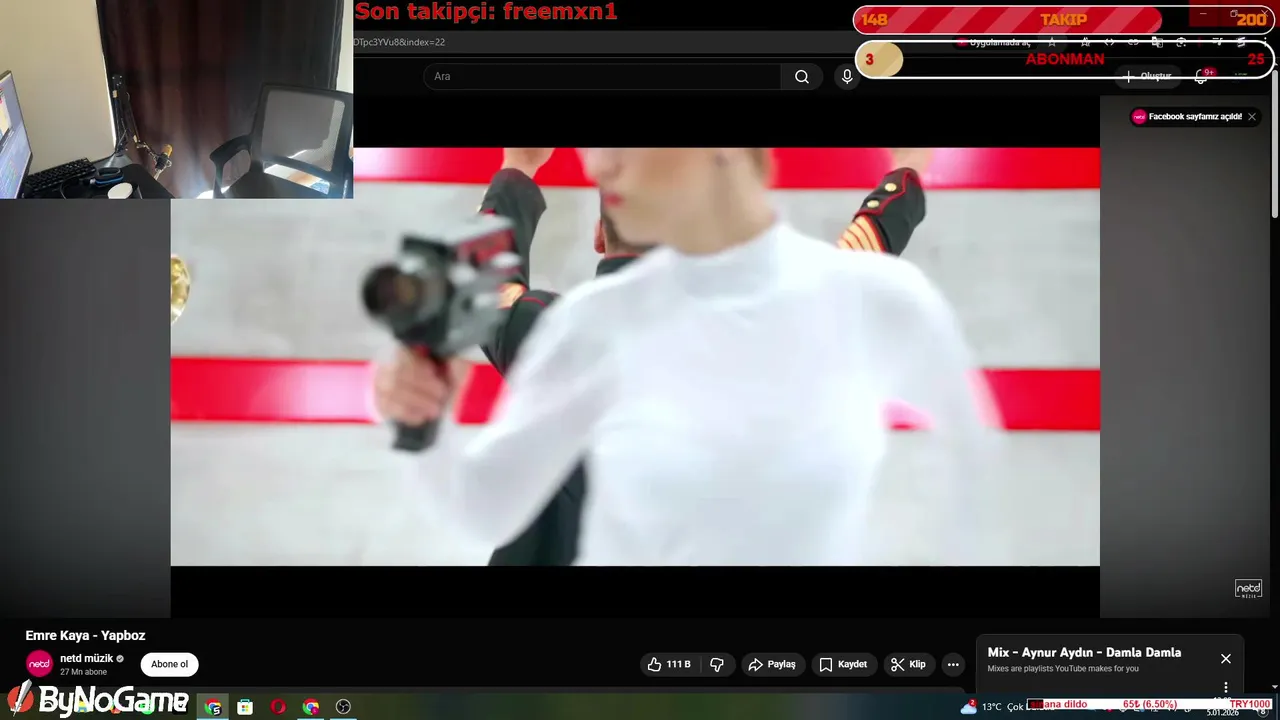Open the taskbar app icon with the 5 badge
This screenshot has width=1280, height=720.
point(213,707)
